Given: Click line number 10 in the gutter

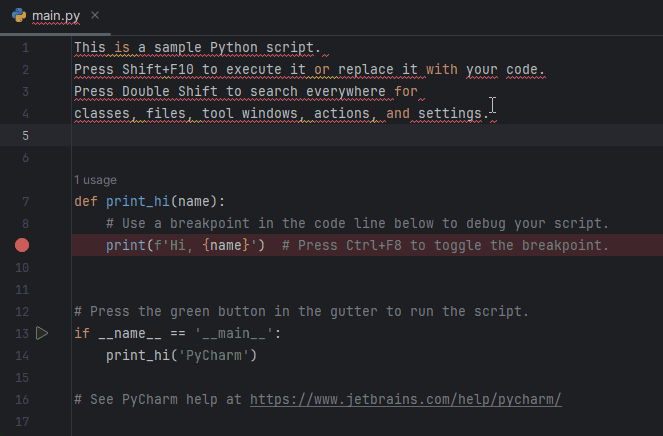Looking at the screenshot, I should pos(22,268).
